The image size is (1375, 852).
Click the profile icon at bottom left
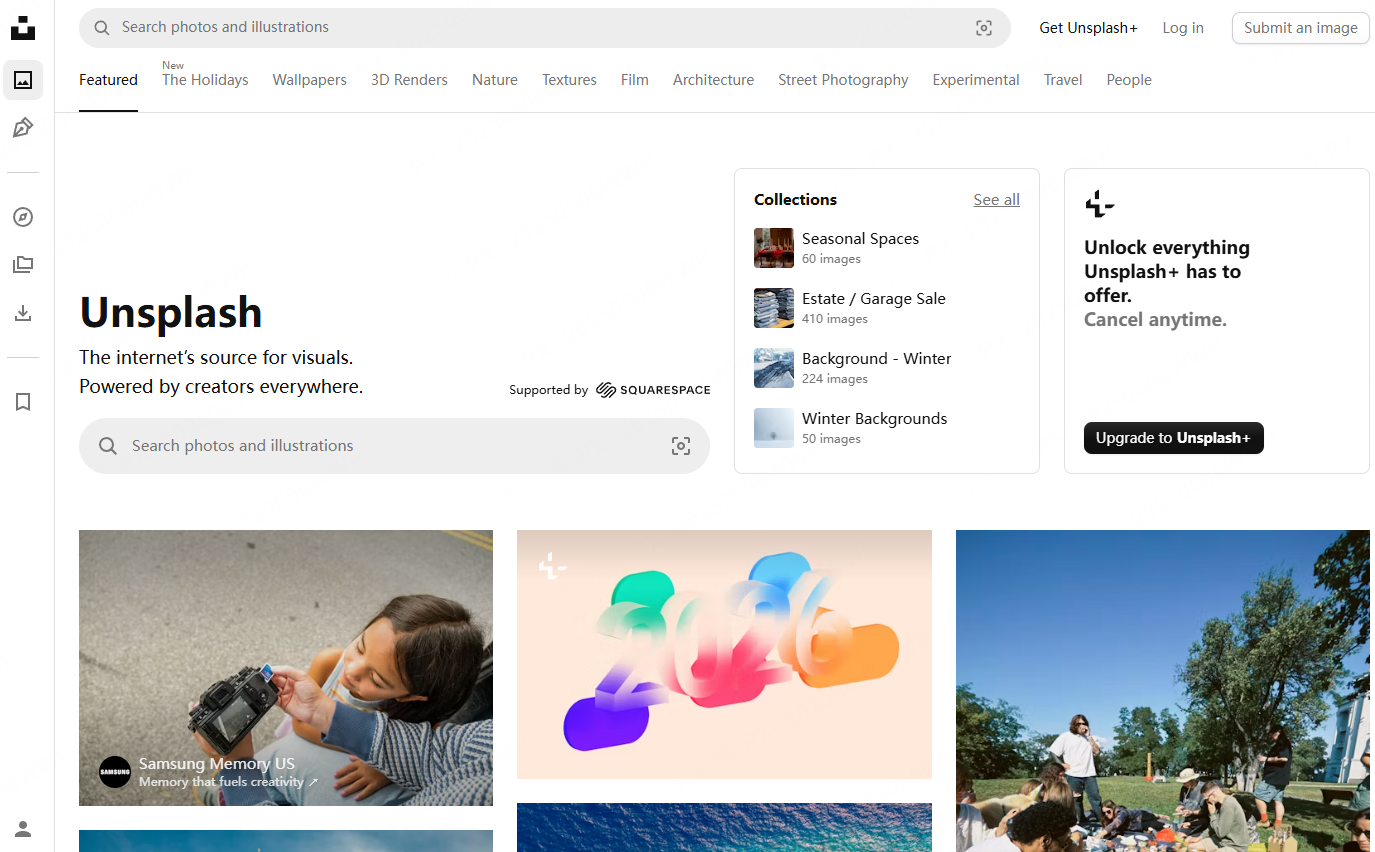[23, 829]
